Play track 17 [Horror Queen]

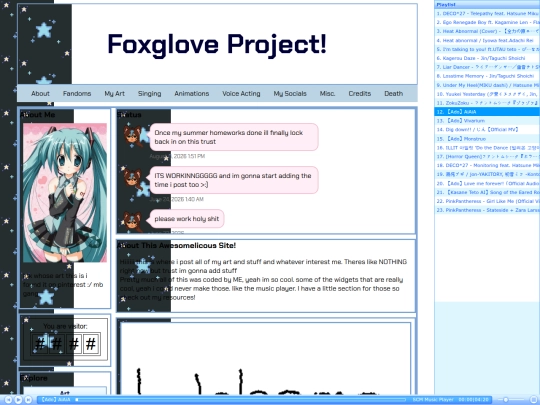pos(487,156)
